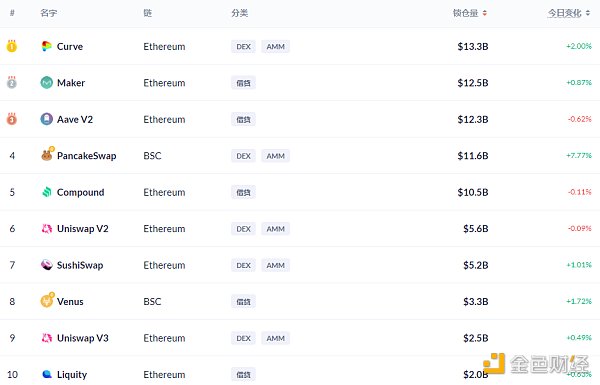This screenshot has height=385, width=600.
Task: Sort by 锁仓量 column arrows
Action: [484, 13]
